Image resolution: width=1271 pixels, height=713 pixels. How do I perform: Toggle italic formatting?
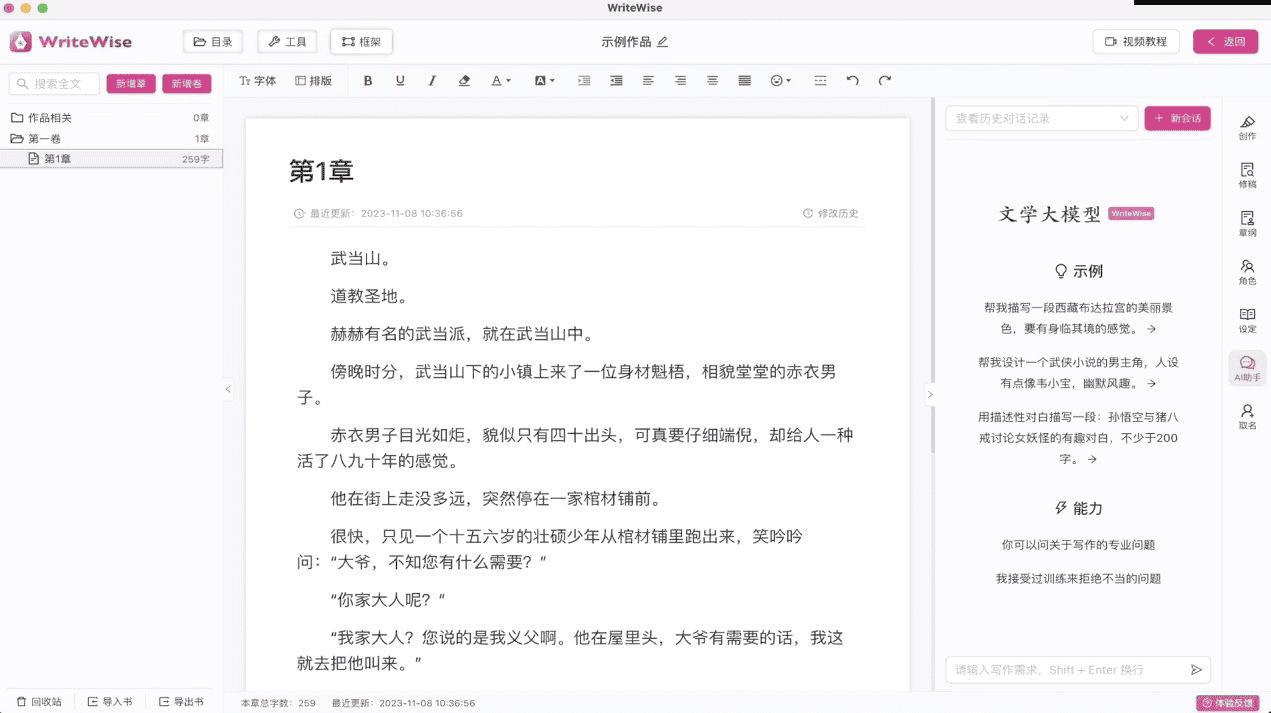pyautogui.click(x=432, y=80)
